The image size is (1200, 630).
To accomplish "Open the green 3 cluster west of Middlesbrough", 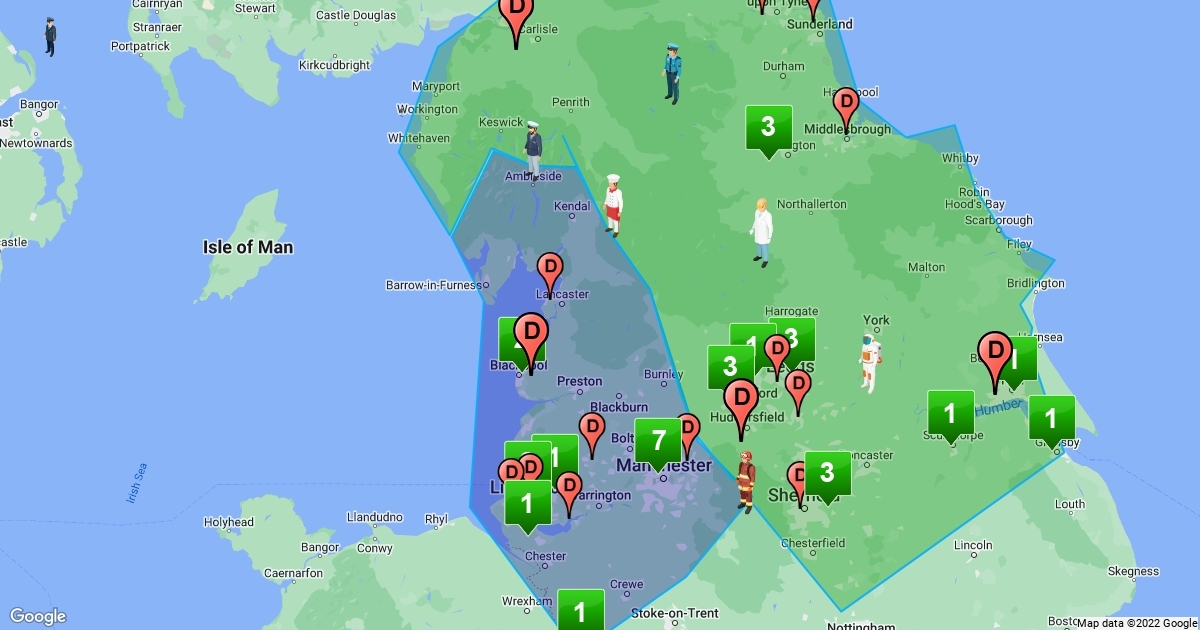I will click(768, 128).
